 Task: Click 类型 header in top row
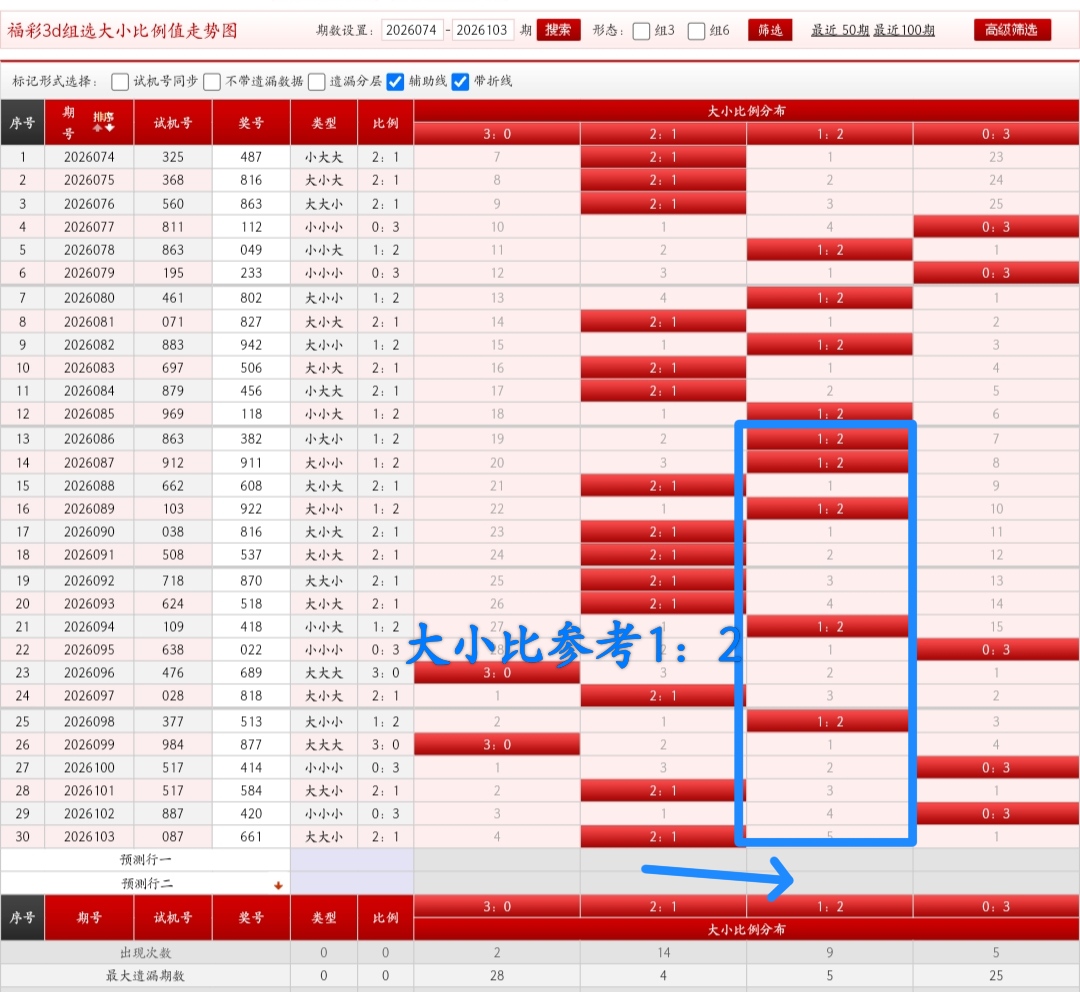tap(324, 123)
